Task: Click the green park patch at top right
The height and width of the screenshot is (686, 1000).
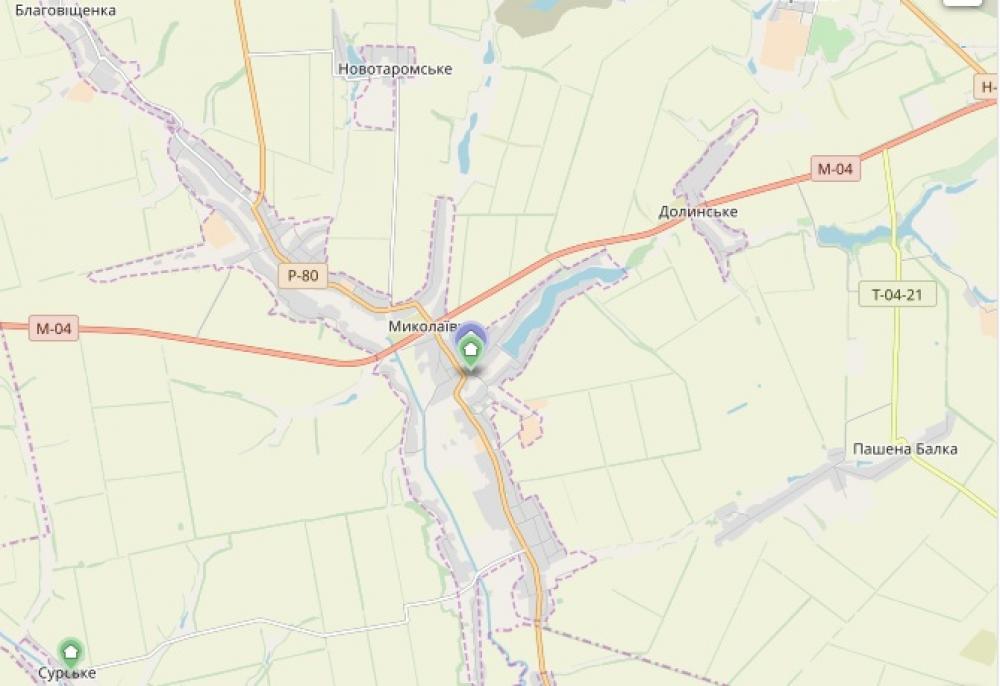Action: [x=829, y=38]
